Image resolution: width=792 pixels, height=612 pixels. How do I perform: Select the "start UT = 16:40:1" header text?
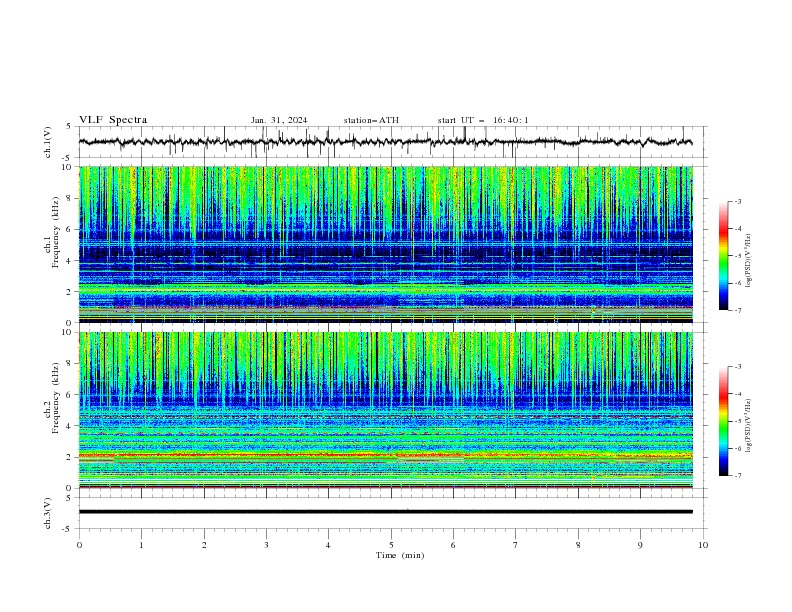pos(483,120)
